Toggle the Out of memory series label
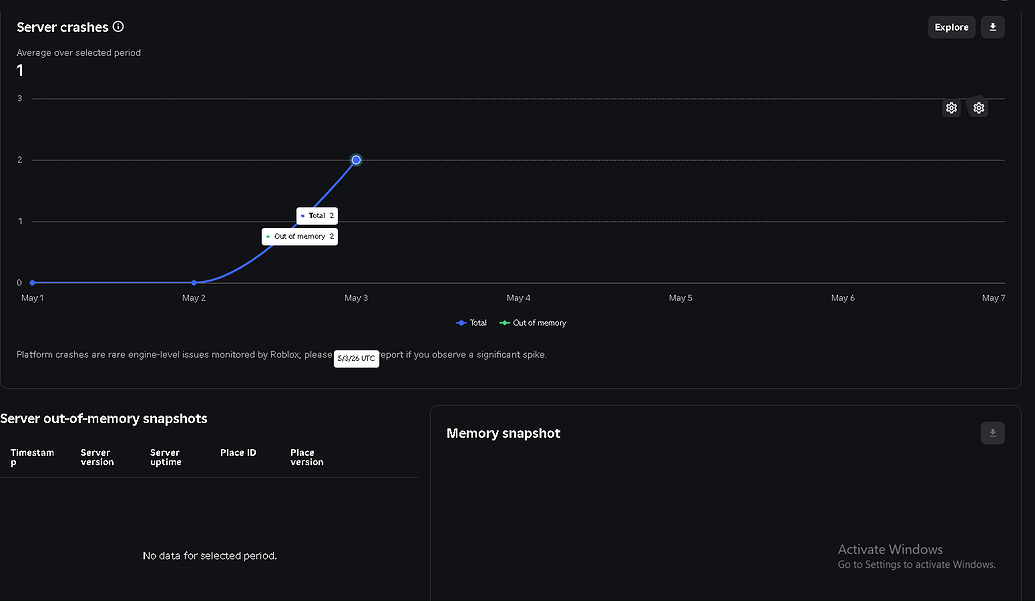This screenshot has height=601, width=1035. [x=539, y=323]
